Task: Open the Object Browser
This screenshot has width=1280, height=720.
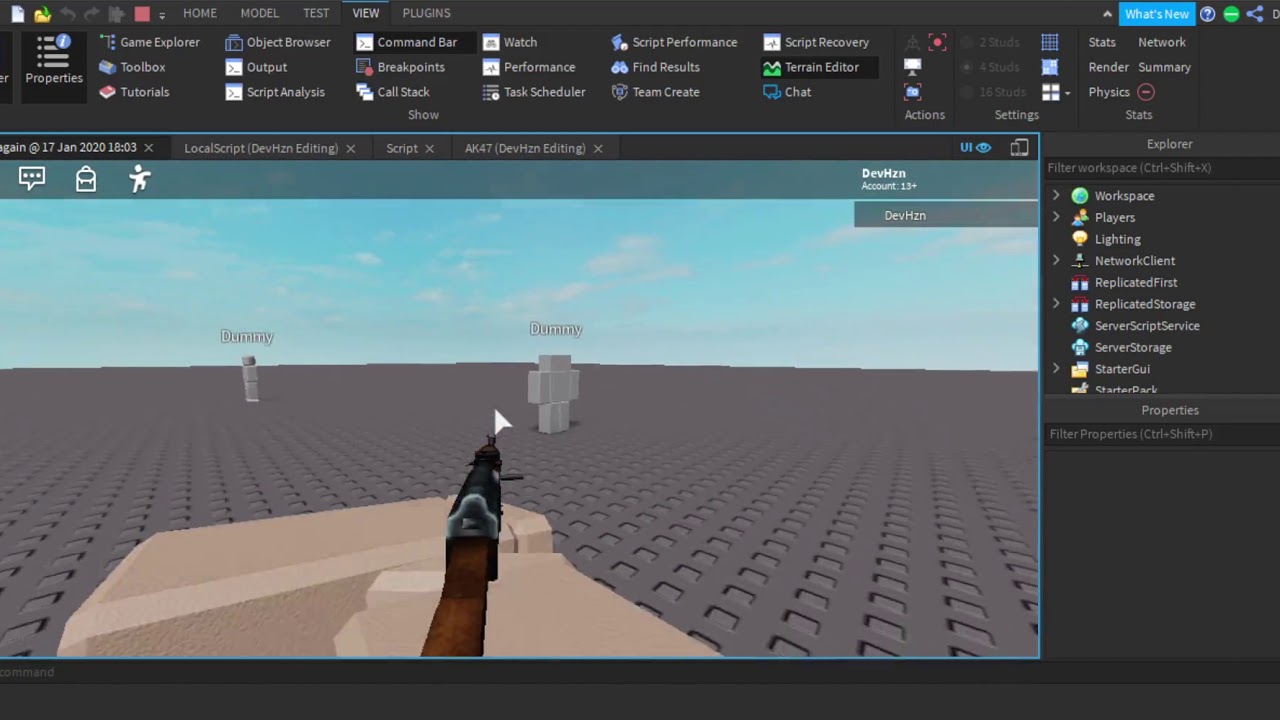Action: pos(277,42)
